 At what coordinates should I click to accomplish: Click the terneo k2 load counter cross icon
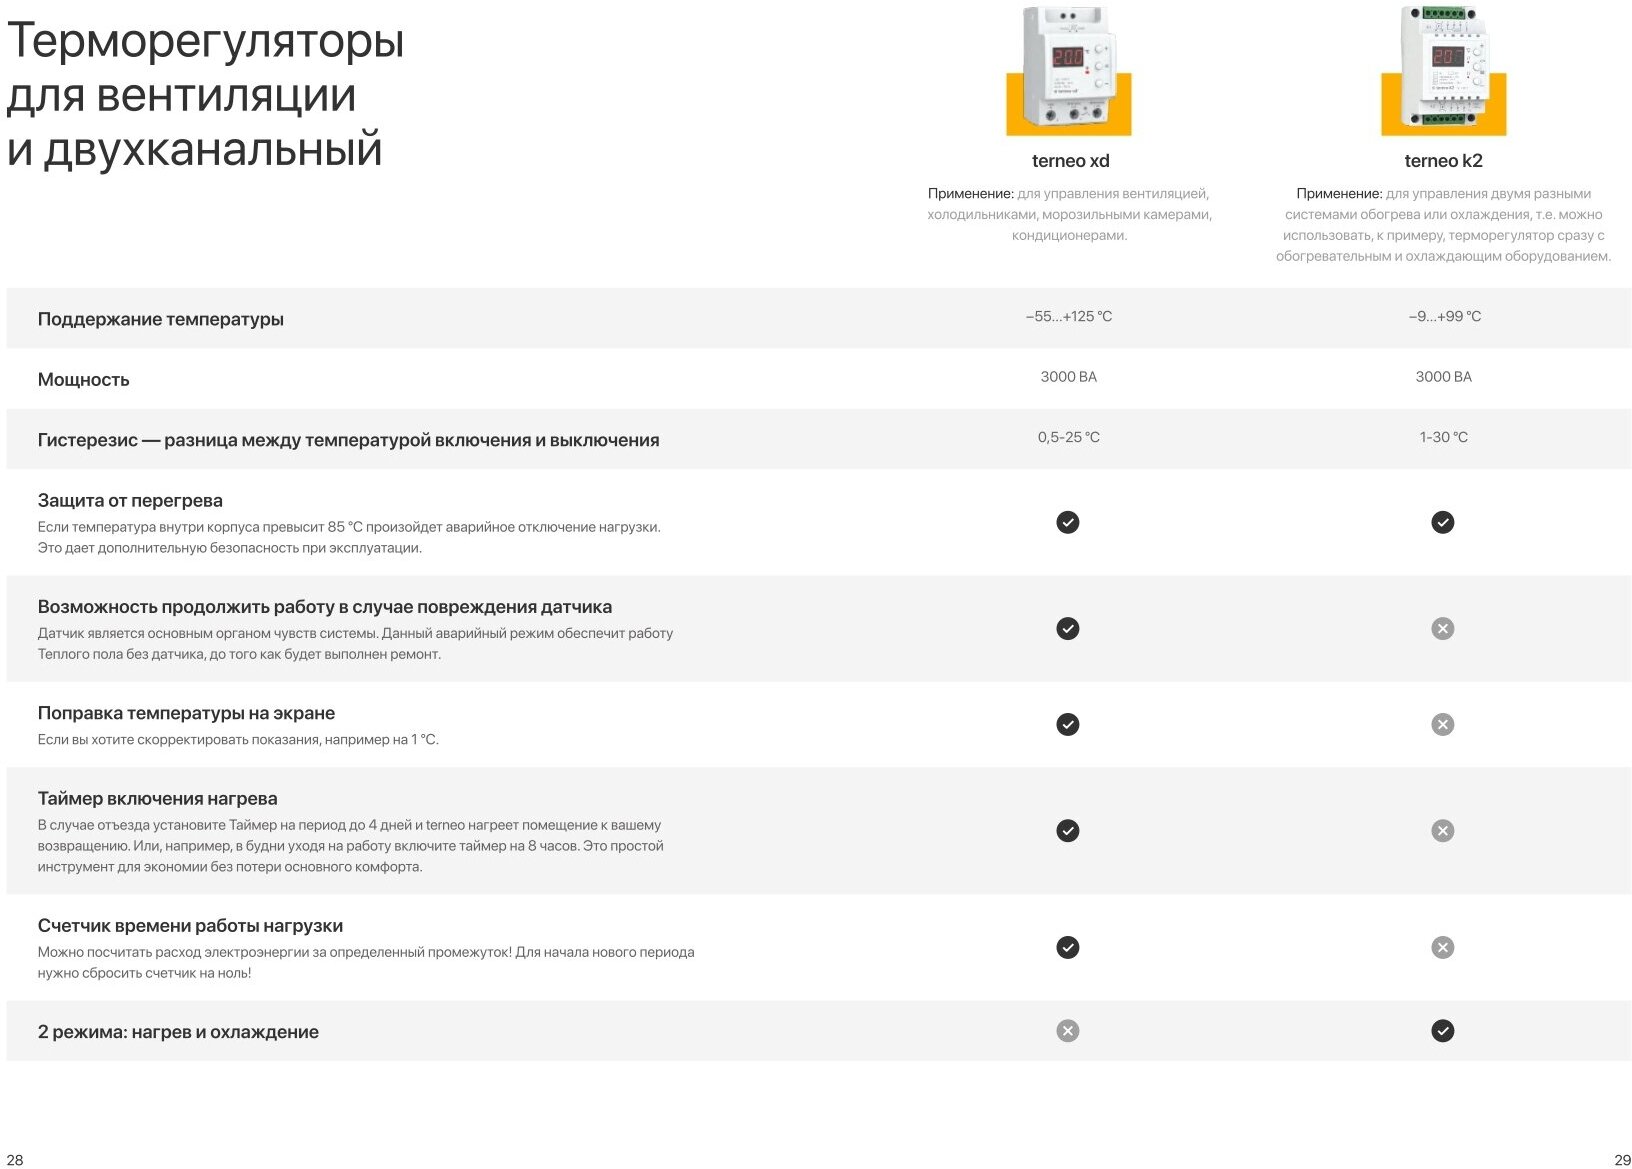click(1442, 947)
